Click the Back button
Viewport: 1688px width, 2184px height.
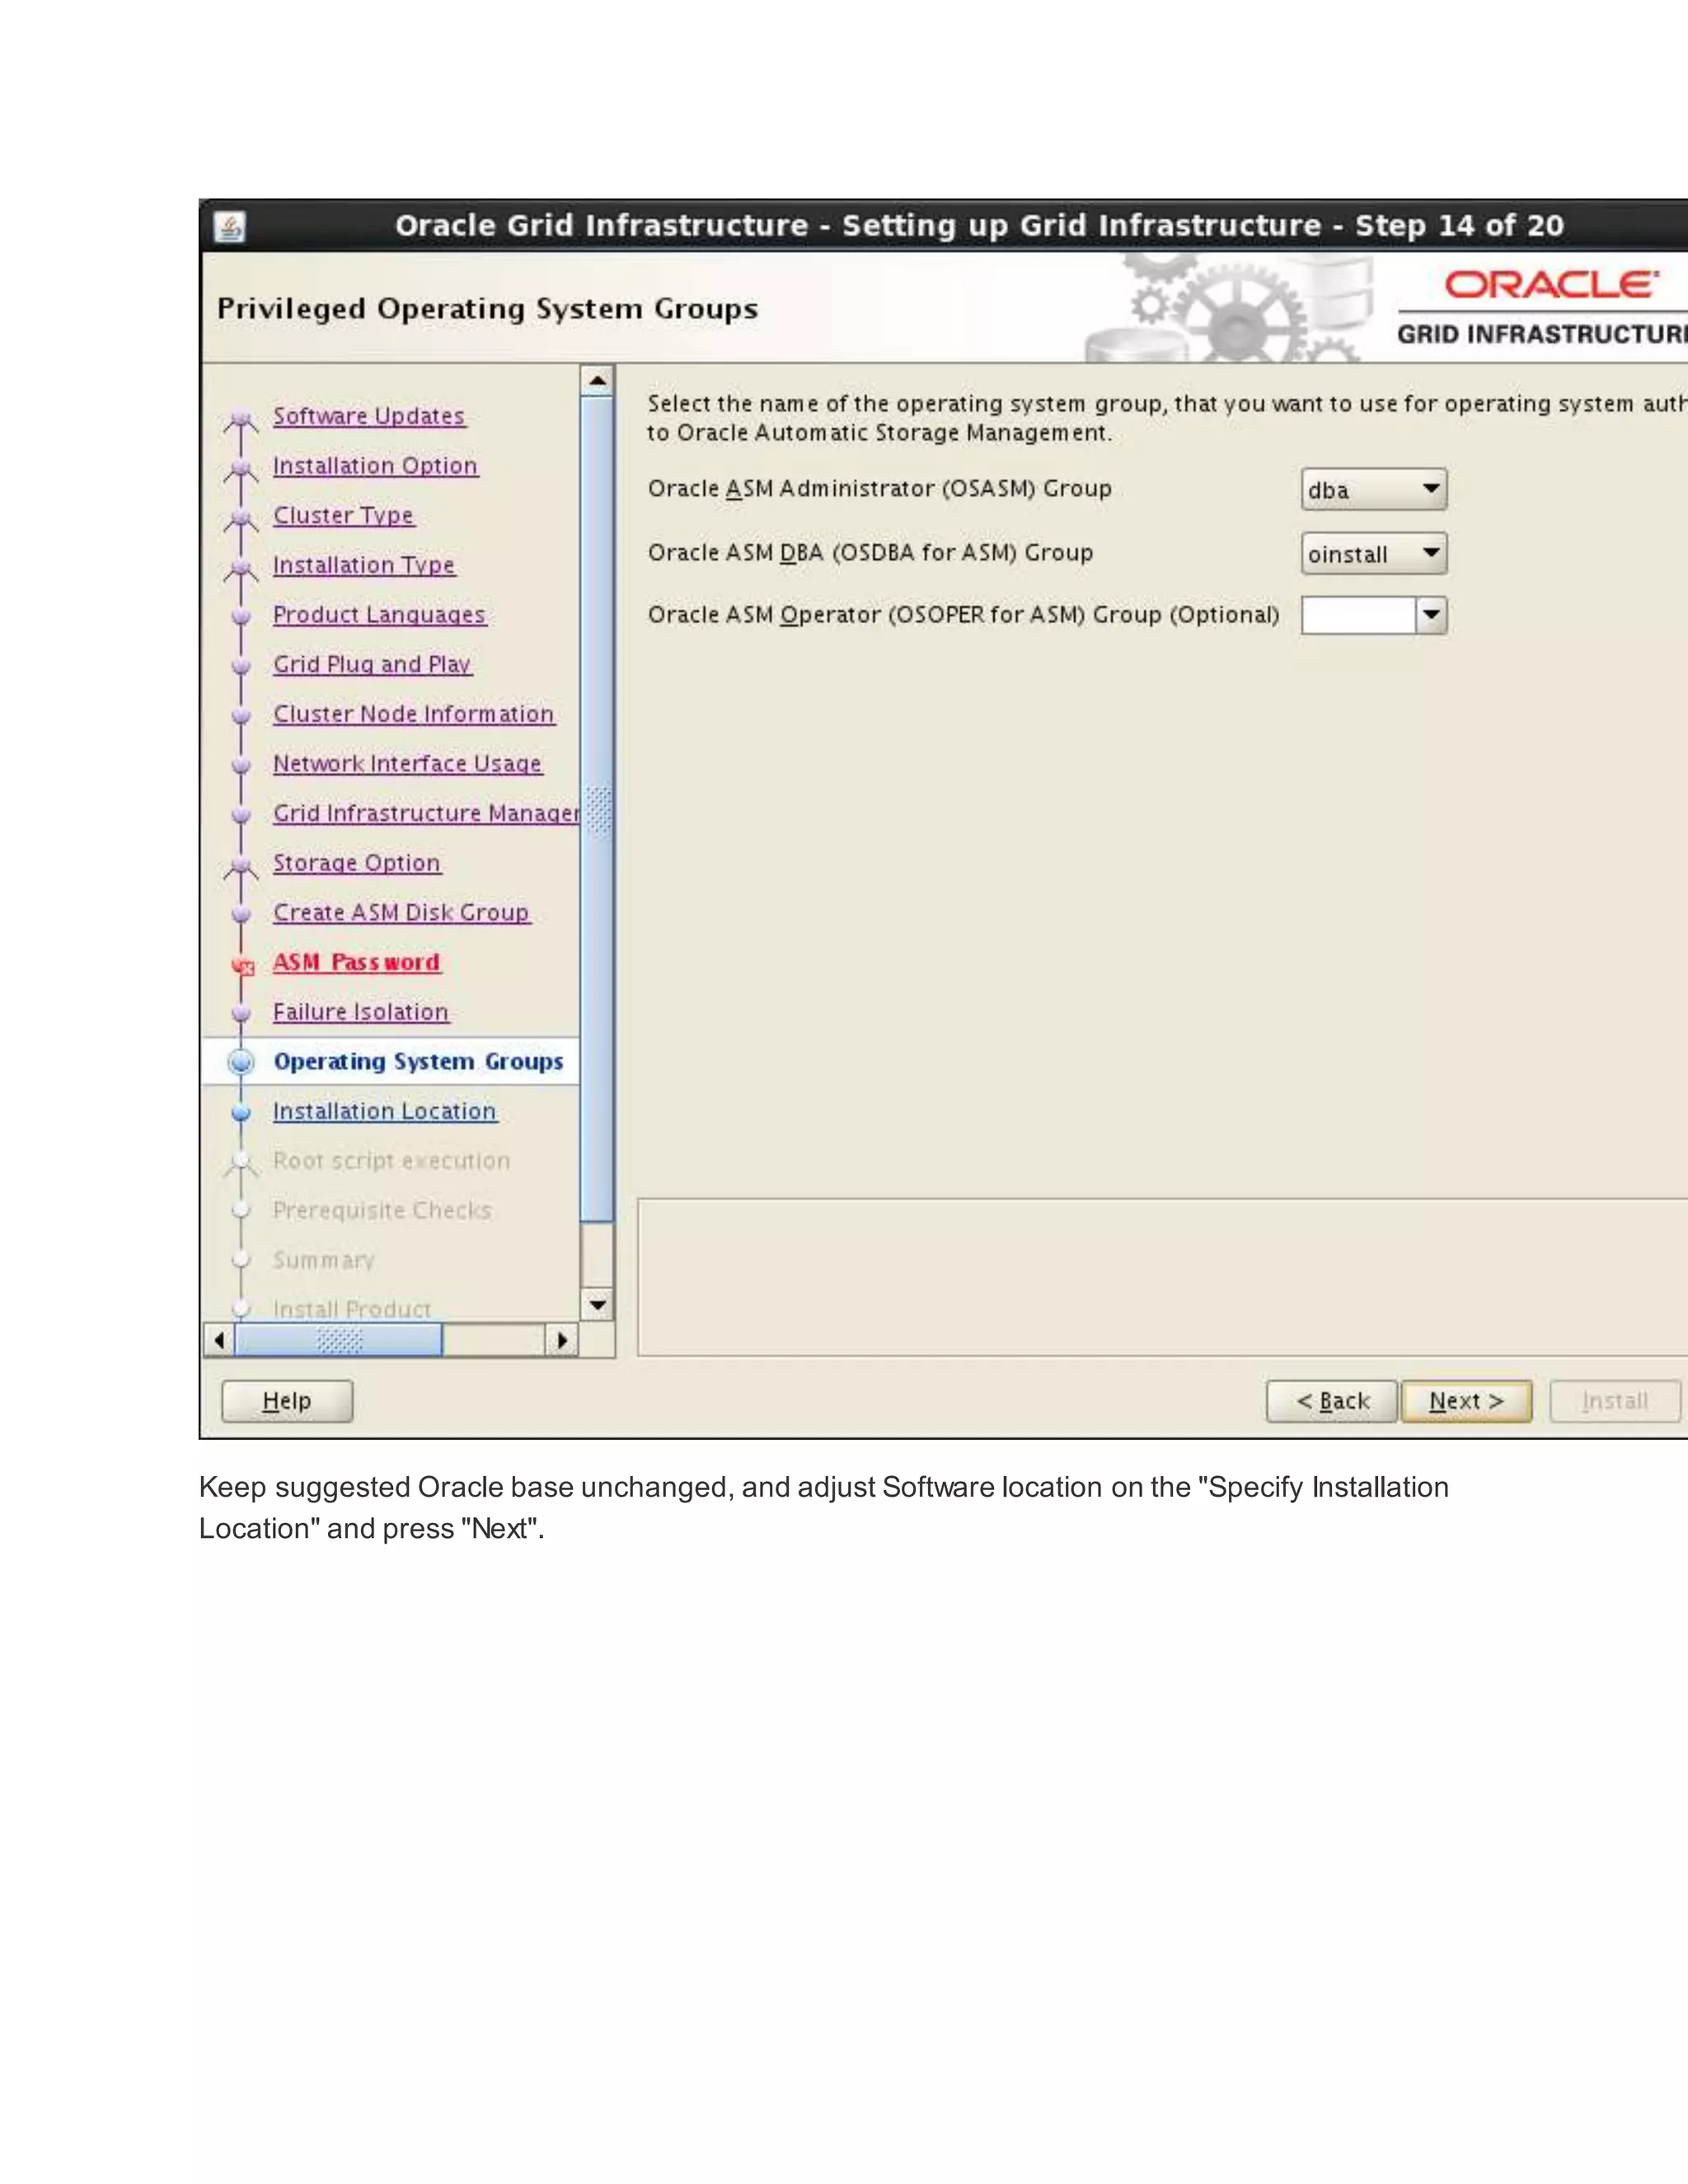tap(1331, 1401)
